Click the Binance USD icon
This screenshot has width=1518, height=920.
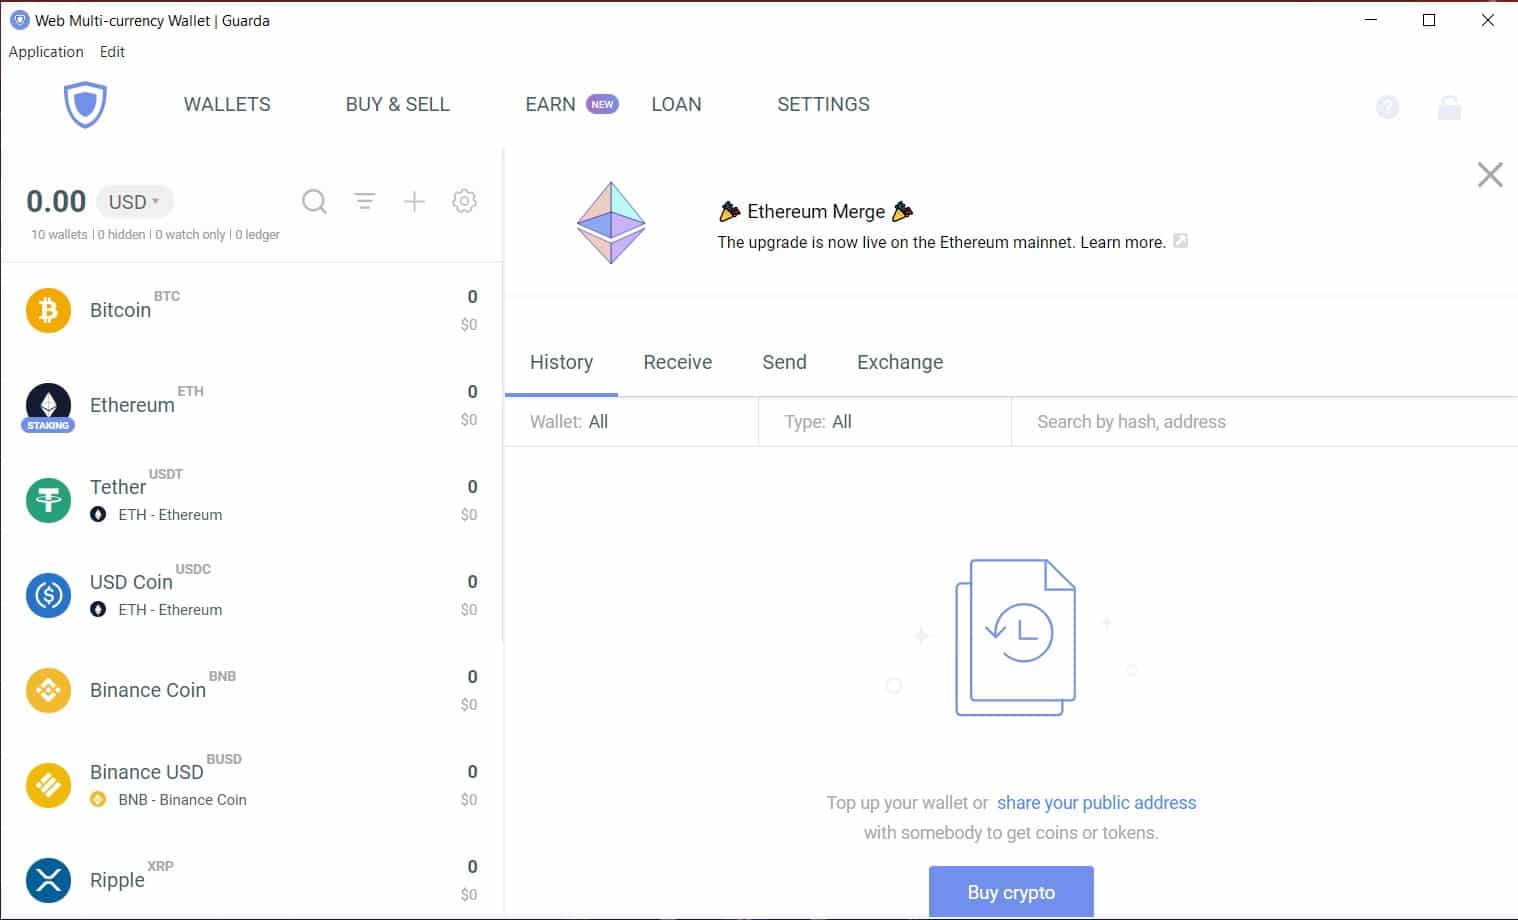click(48, 785)
